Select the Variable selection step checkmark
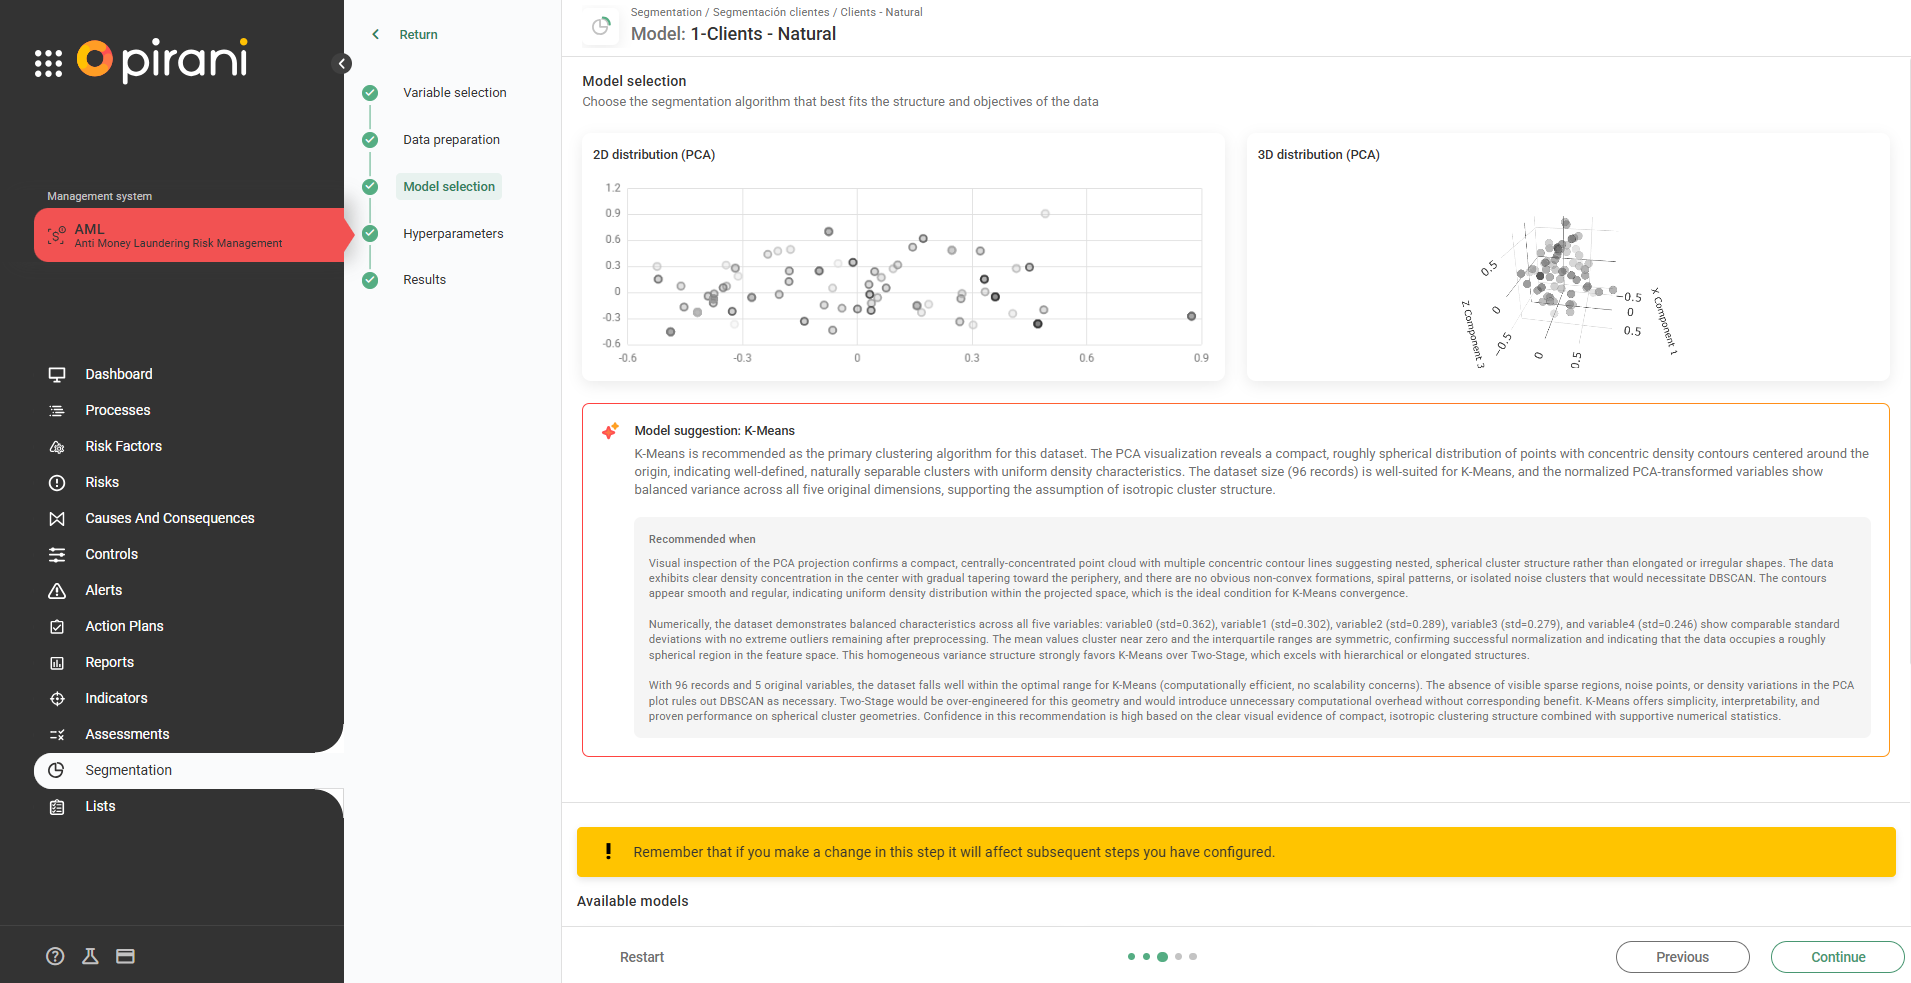The width and height of the screenshot is (1911, 983). [370, 93]
